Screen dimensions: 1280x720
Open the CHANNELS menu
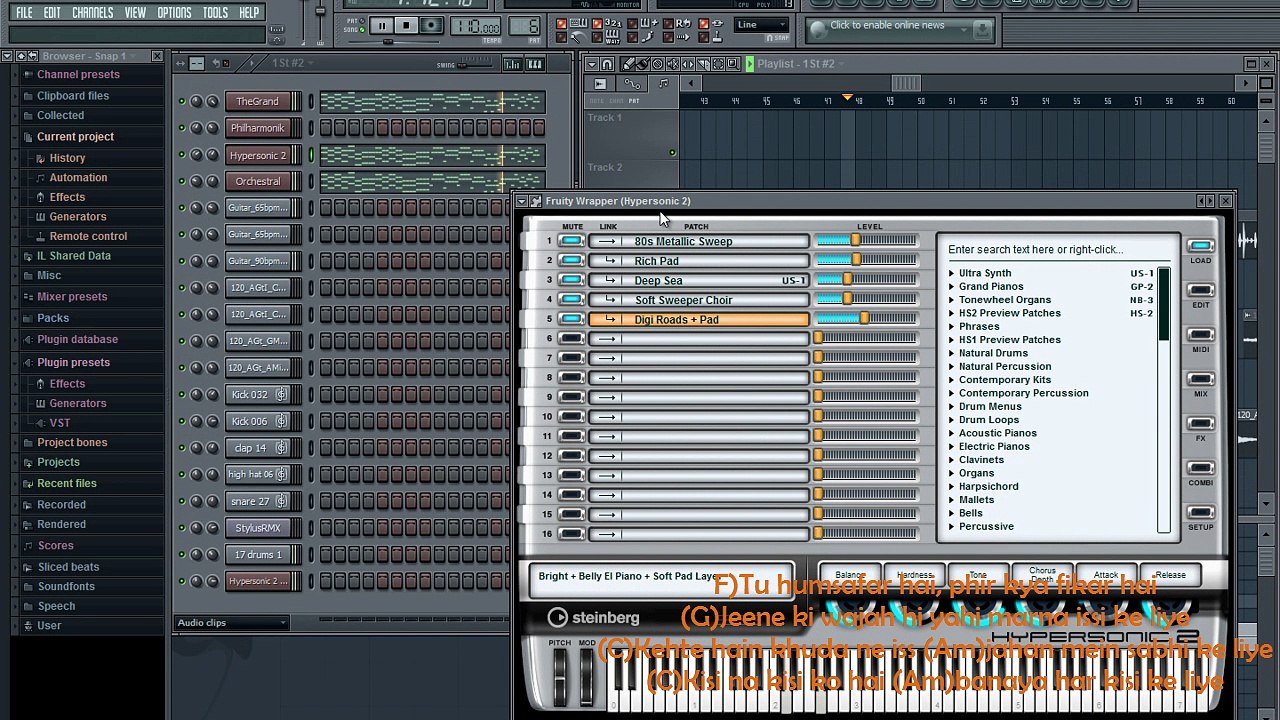coord(93,13)
